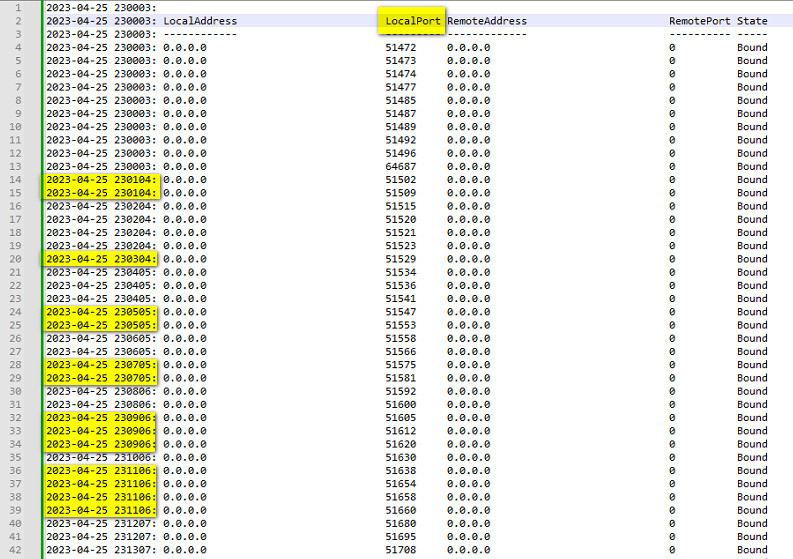Select the outlier port 64687
Viewport: 793px width, 559px height.
[401, 166]
